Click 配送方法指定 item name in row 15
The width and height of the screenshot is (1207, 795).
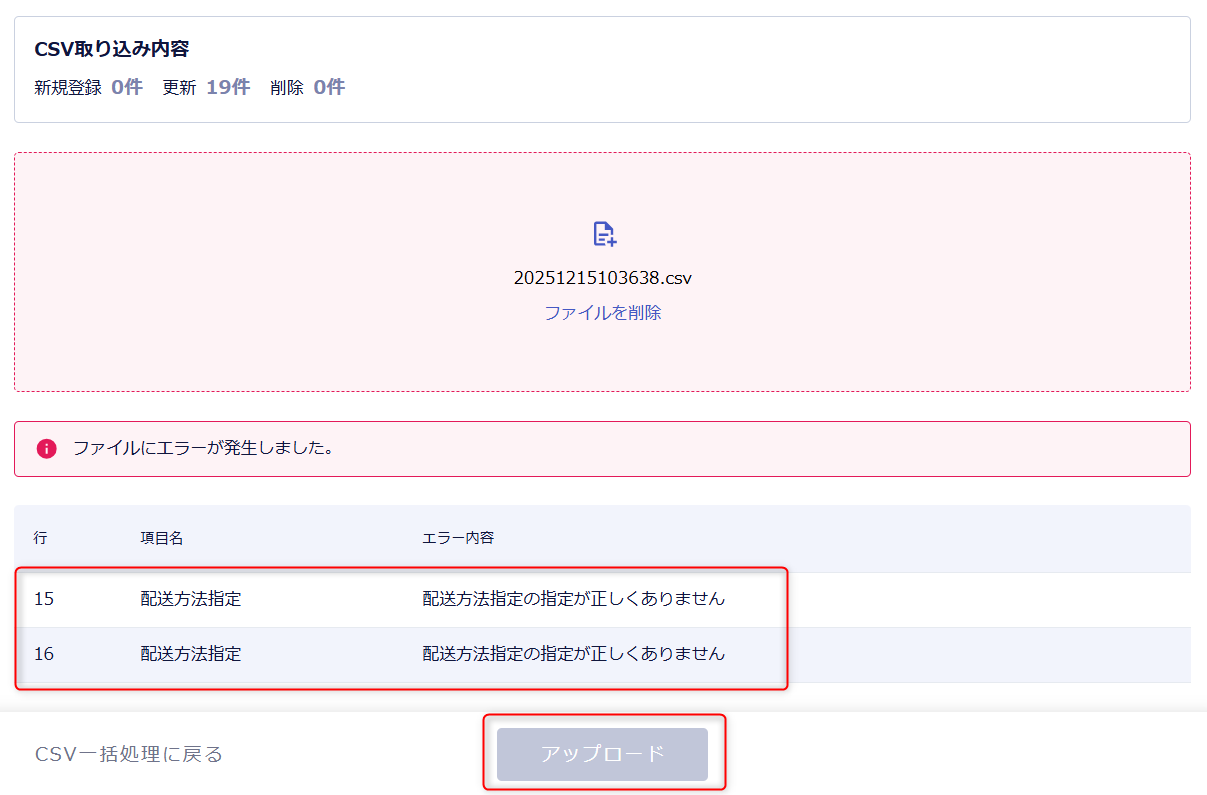pyautogui.click(x=191, y=600)
